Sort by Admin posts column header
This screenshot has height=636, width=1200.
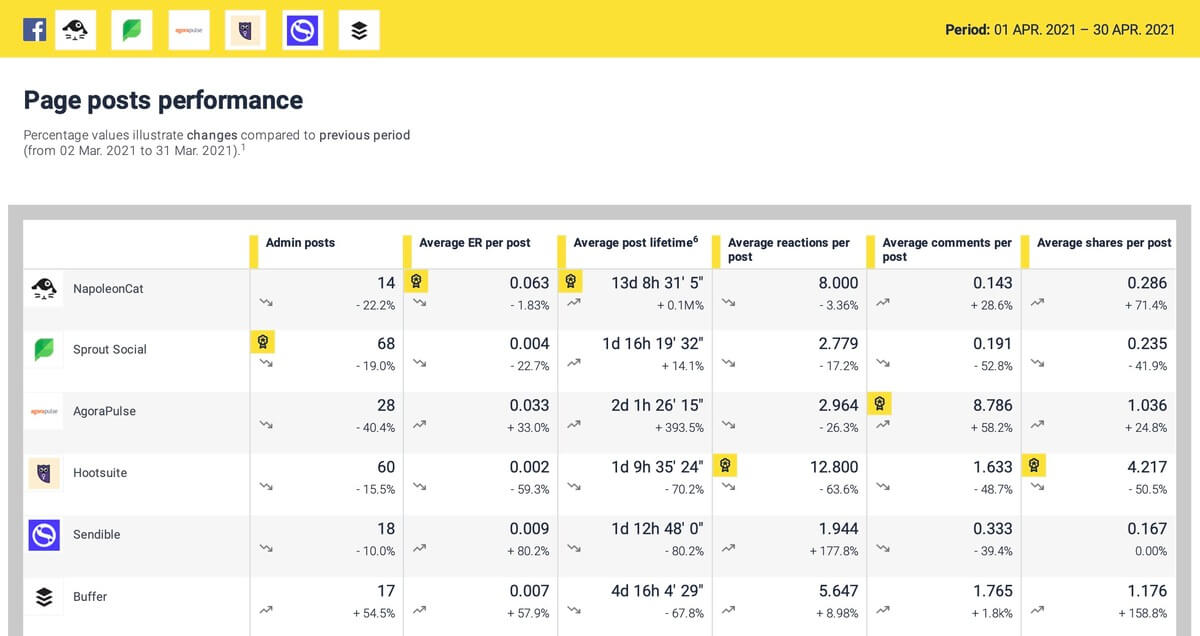300,243
